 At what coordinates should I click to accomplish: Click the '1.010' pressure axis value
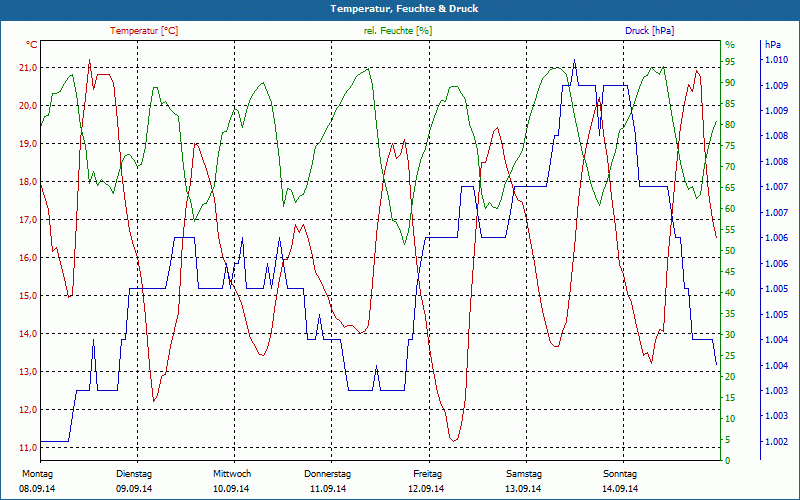click(x=776, y=60)
